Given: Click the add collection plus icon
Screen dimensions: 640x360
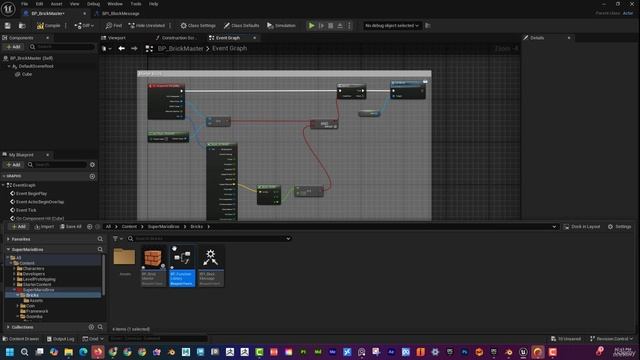Looking at the screenshot, I should (91, 327).
